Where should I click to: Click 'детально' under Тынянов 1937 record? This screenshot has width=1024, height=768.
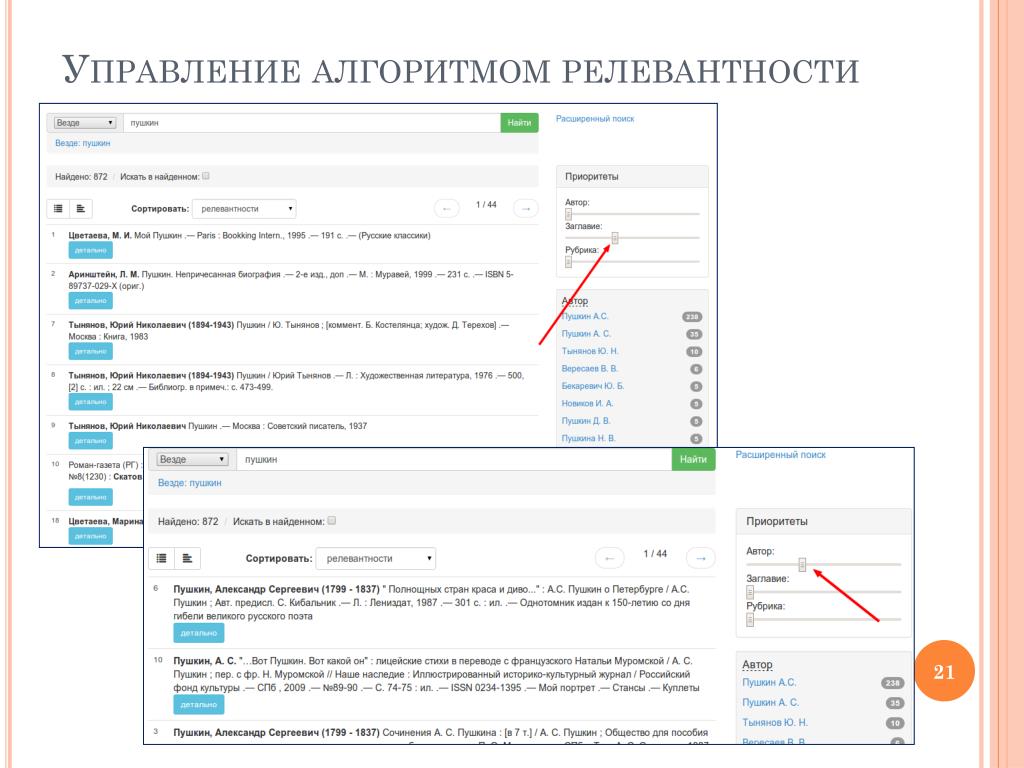tap(91, 441)
